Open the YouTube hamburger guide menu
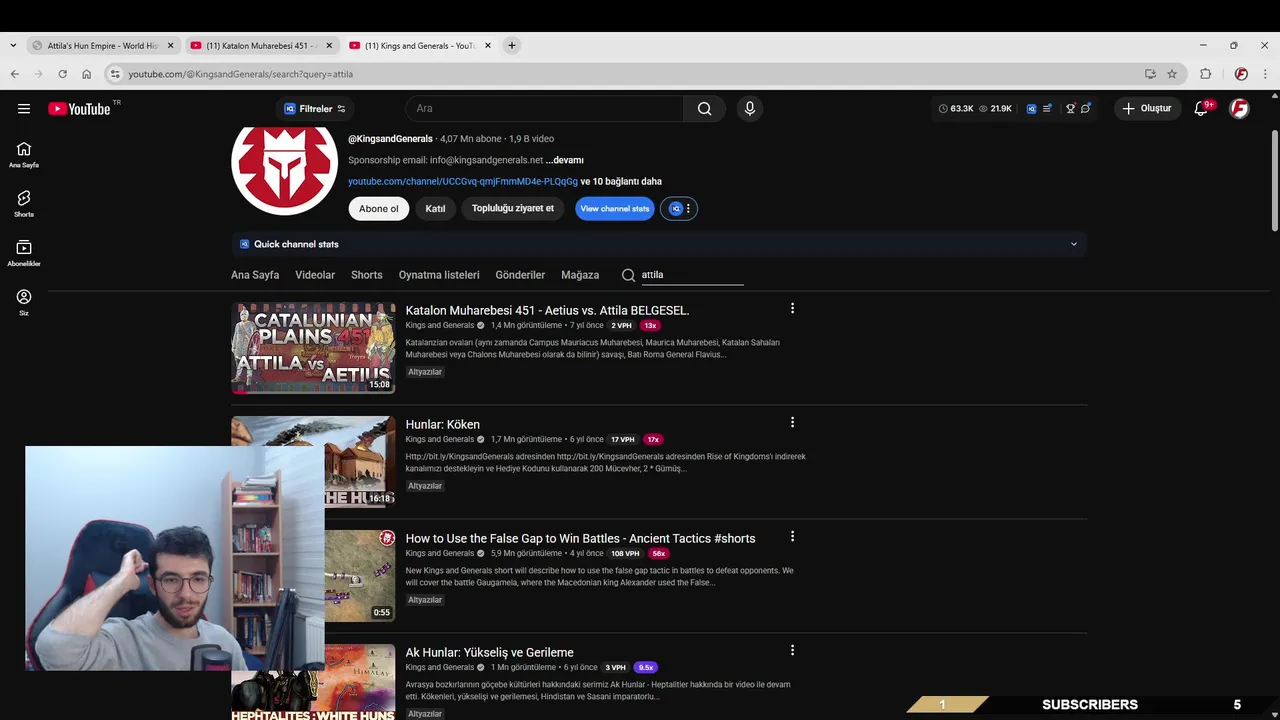1280x720 pixels. (x=24, y=109)
